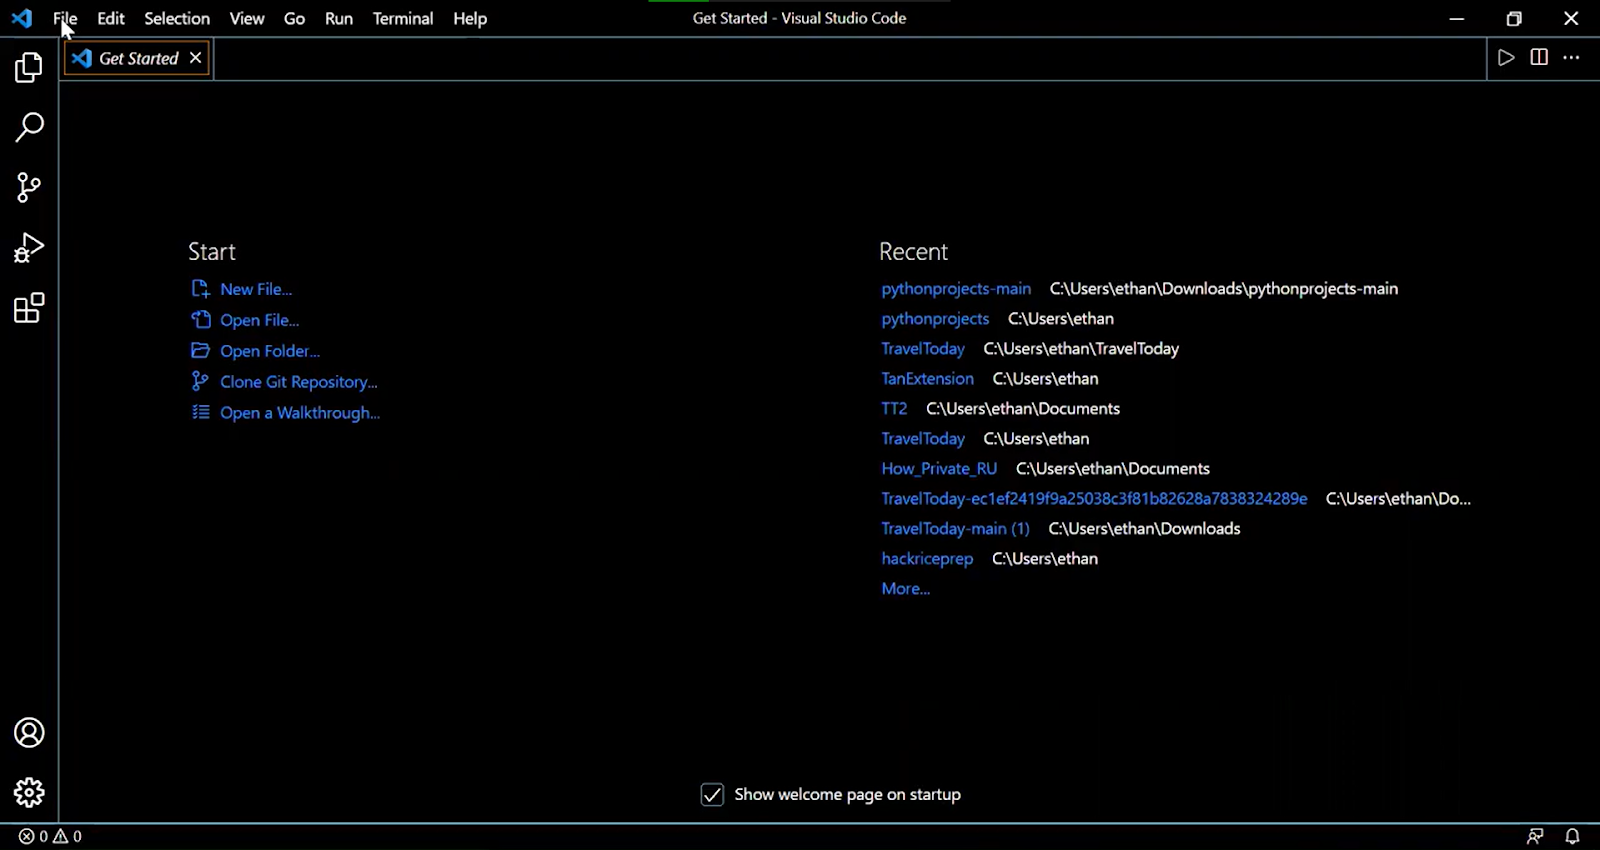Open recent TravelToday in C:\Users\ethan\TravelToday
Screen dimensions: 1600x850
(923, 349)
